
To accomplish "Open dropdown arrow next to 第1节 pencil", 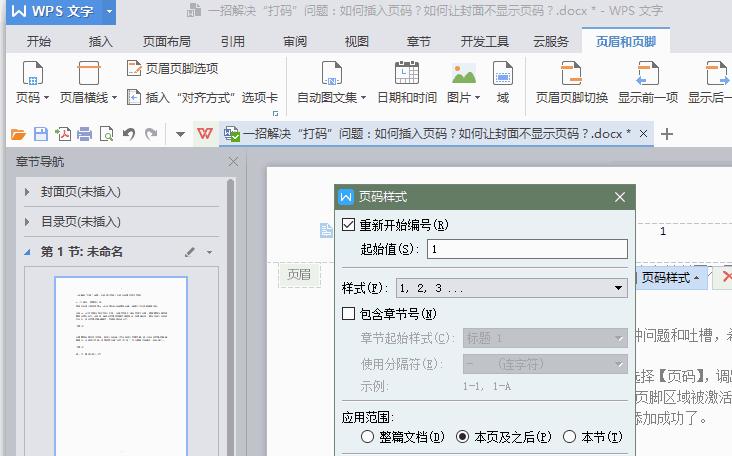I will (209, 253).
